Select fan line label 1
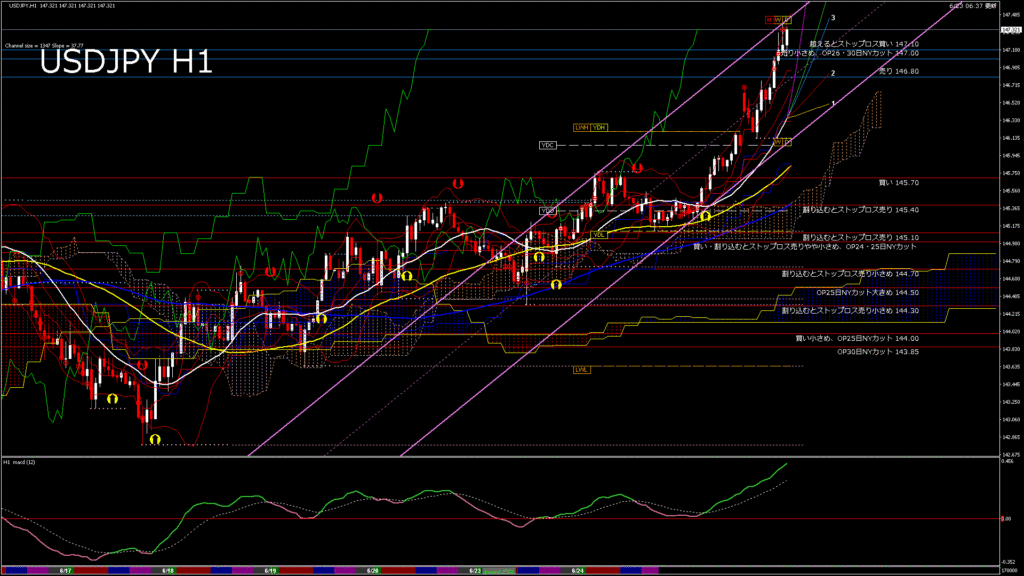This screenshot has width=1024, height=576. click(x=833, y=103)
